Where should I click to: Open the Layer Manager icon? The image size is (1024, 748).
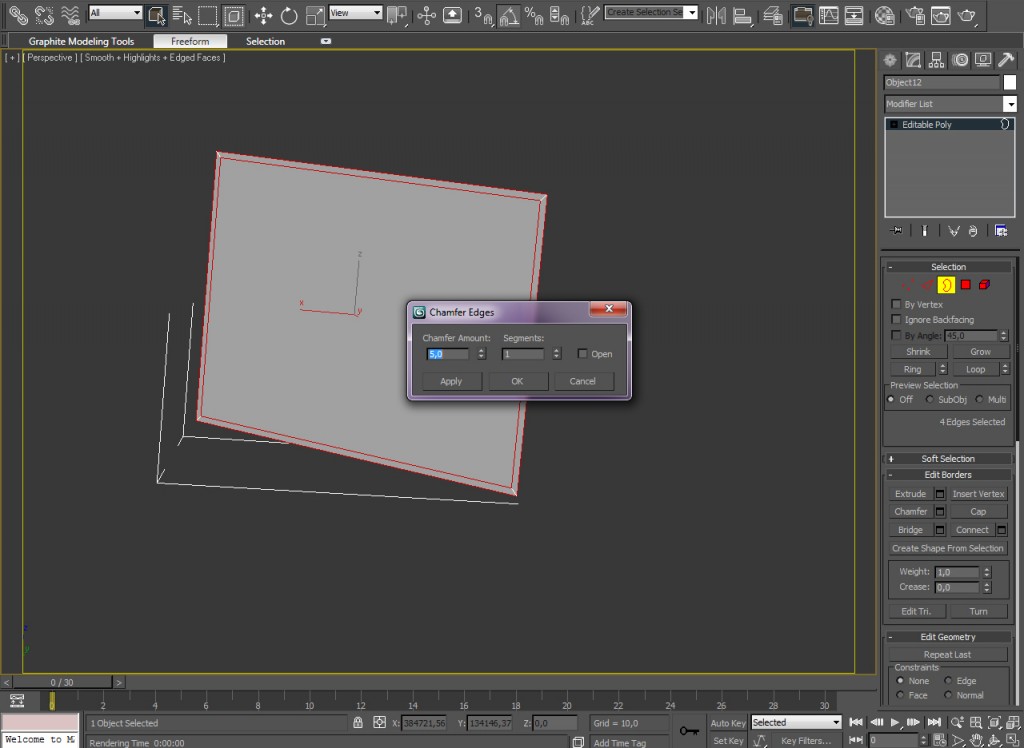coord(773,14)
